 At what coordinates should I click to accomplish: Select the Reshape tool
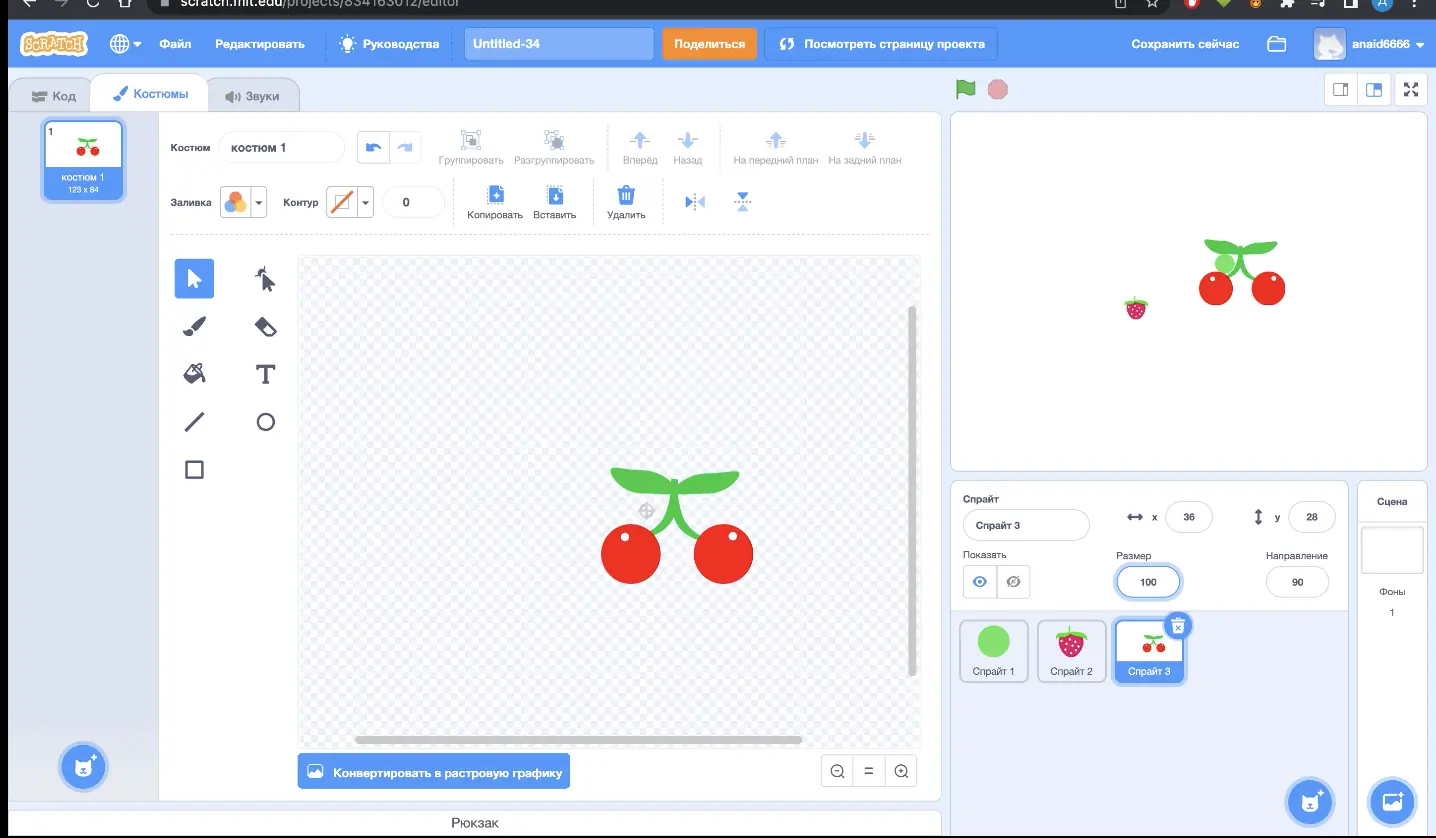(x=265, y=279)
